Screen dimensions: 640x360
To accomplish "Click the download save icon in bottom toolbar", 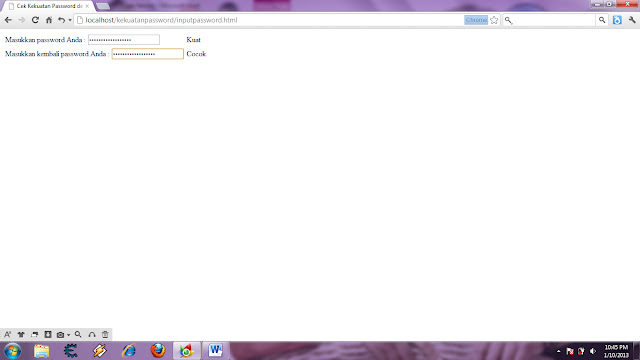I will point(48,335).
